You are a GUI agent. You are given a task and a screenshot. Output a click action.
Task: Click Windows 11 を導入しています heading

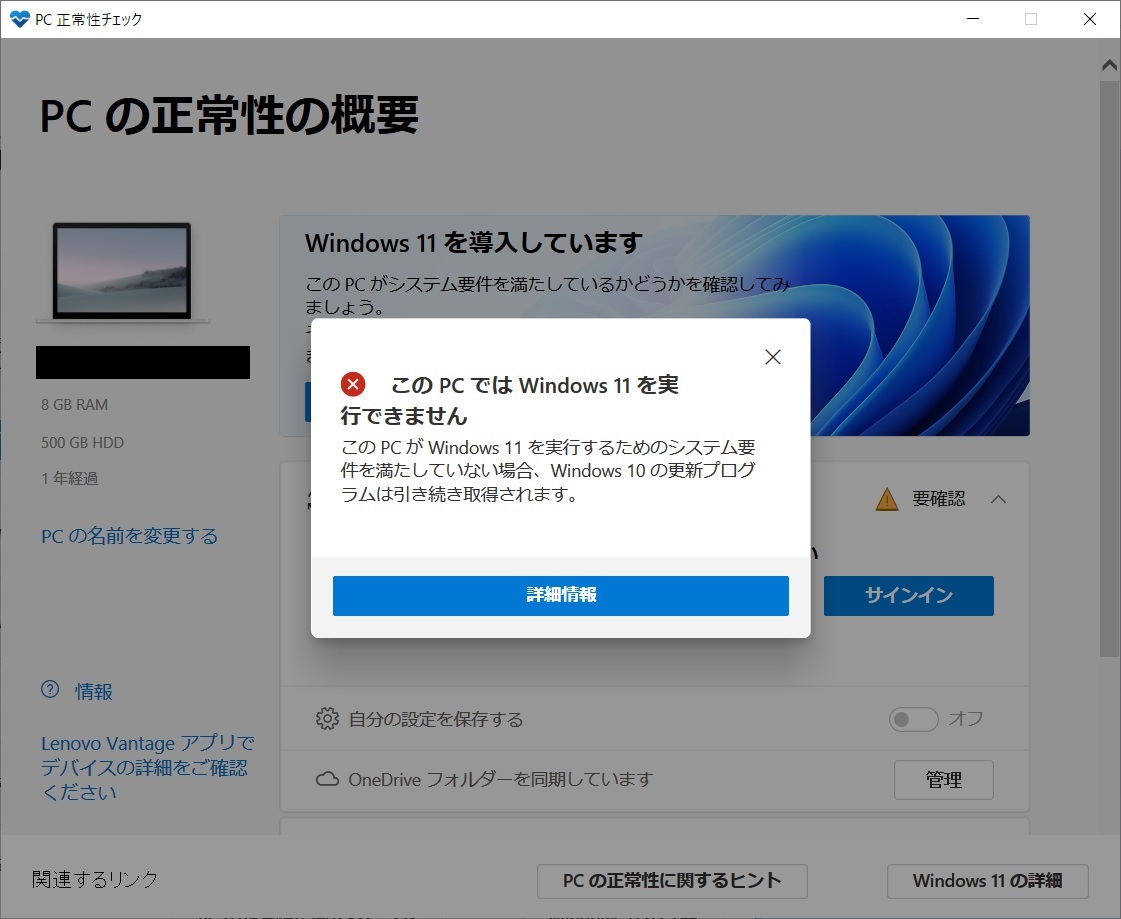[x=474, y=242]
